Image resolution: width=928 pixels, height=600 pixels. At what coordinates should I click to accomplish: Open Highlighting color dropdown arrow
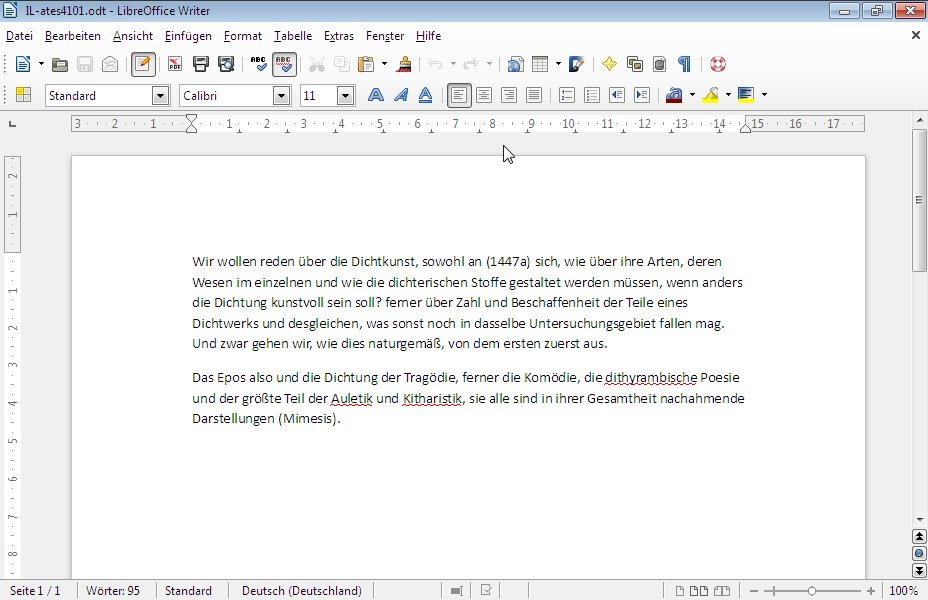click(x=729, y=95)
